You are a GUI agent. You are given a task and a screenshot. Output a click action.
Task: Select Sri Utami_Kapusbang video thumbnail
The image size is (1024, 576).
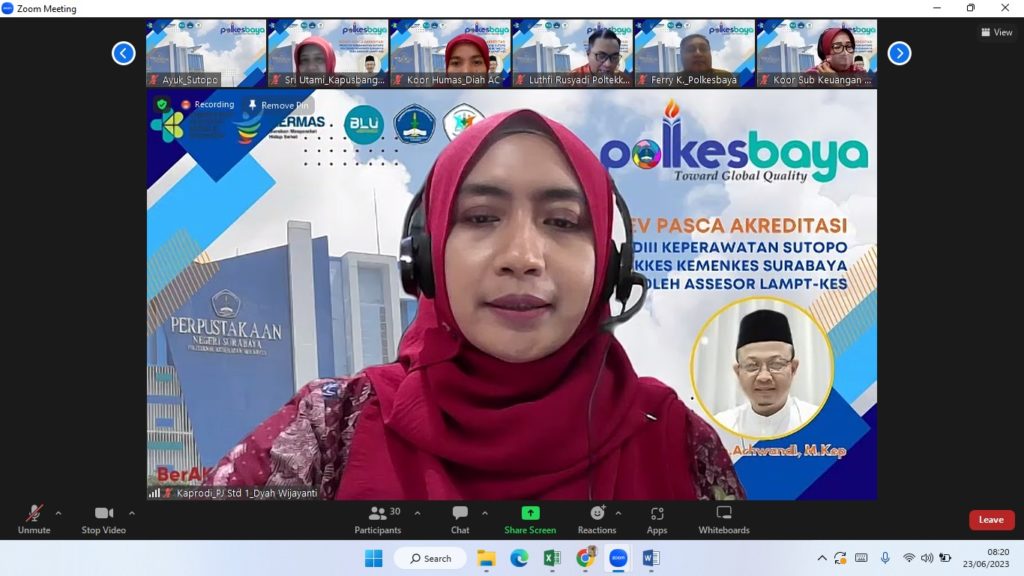(328, 53)
